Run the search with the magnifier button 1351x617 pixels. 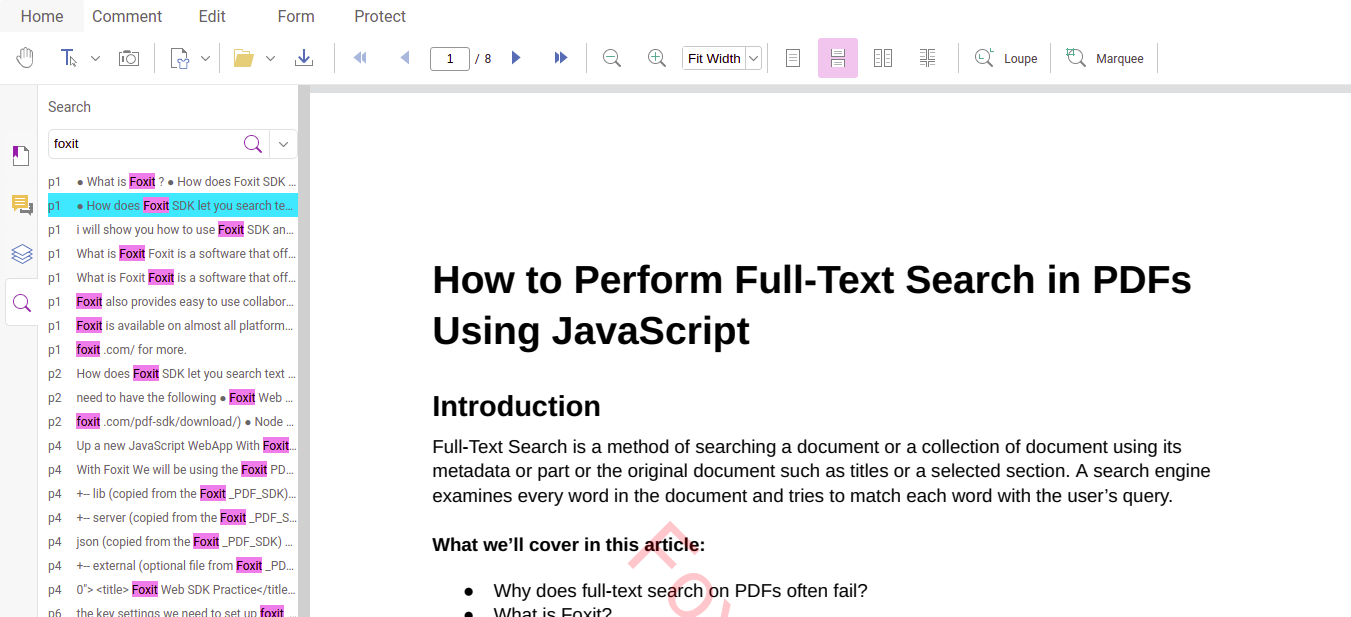[x=253, y=143]
